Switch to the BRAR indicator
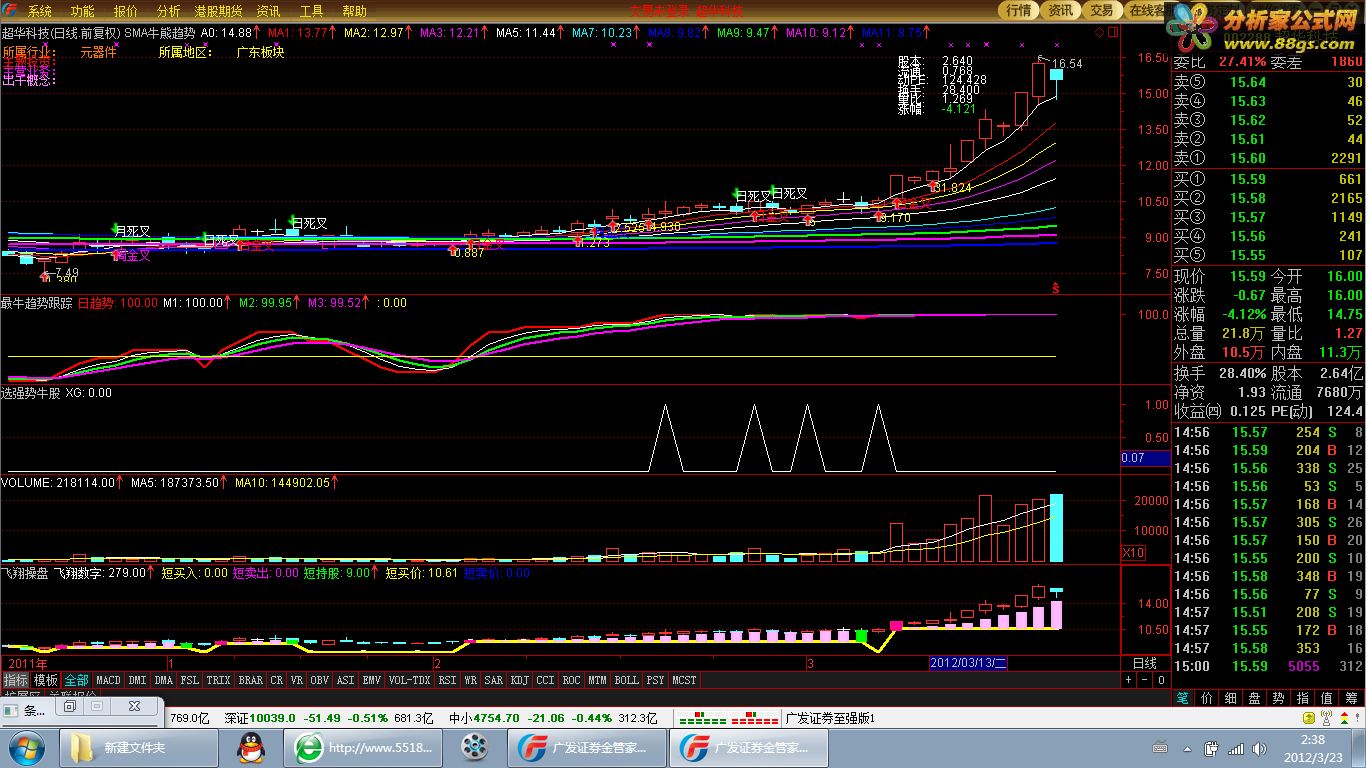This screenshot has width=1366, height=768. point(251,680)
